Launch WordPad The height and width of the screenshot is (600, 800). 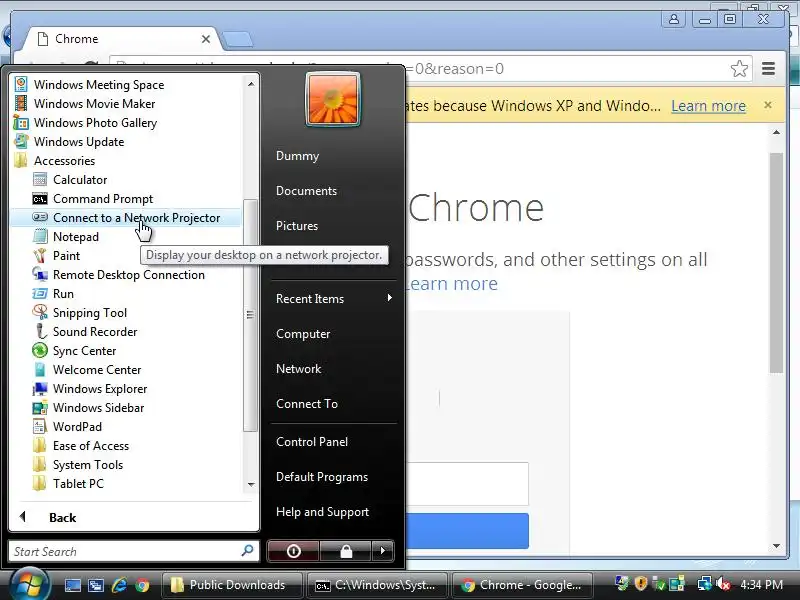tap(78, 427)
